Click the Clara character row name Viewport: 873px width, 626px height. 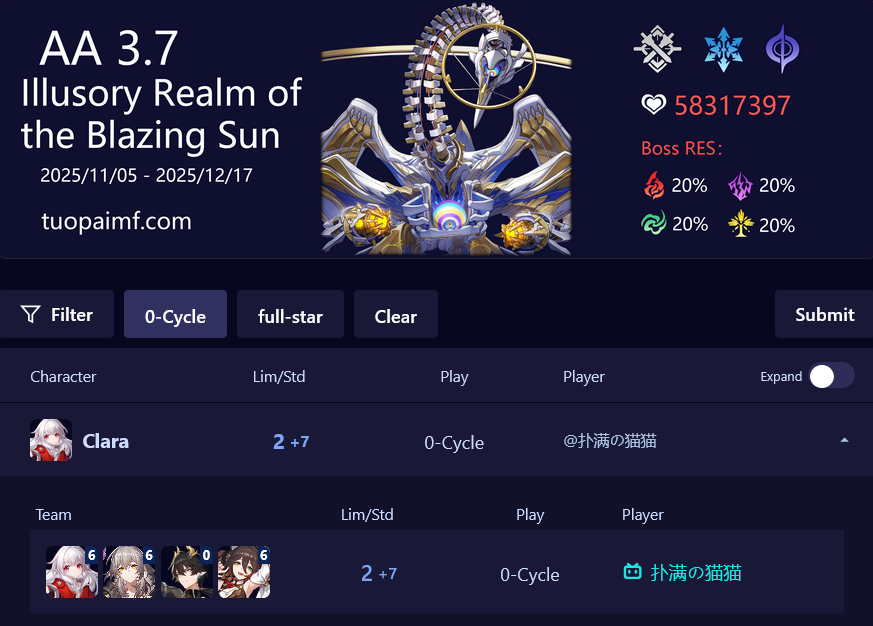[106, 441]
